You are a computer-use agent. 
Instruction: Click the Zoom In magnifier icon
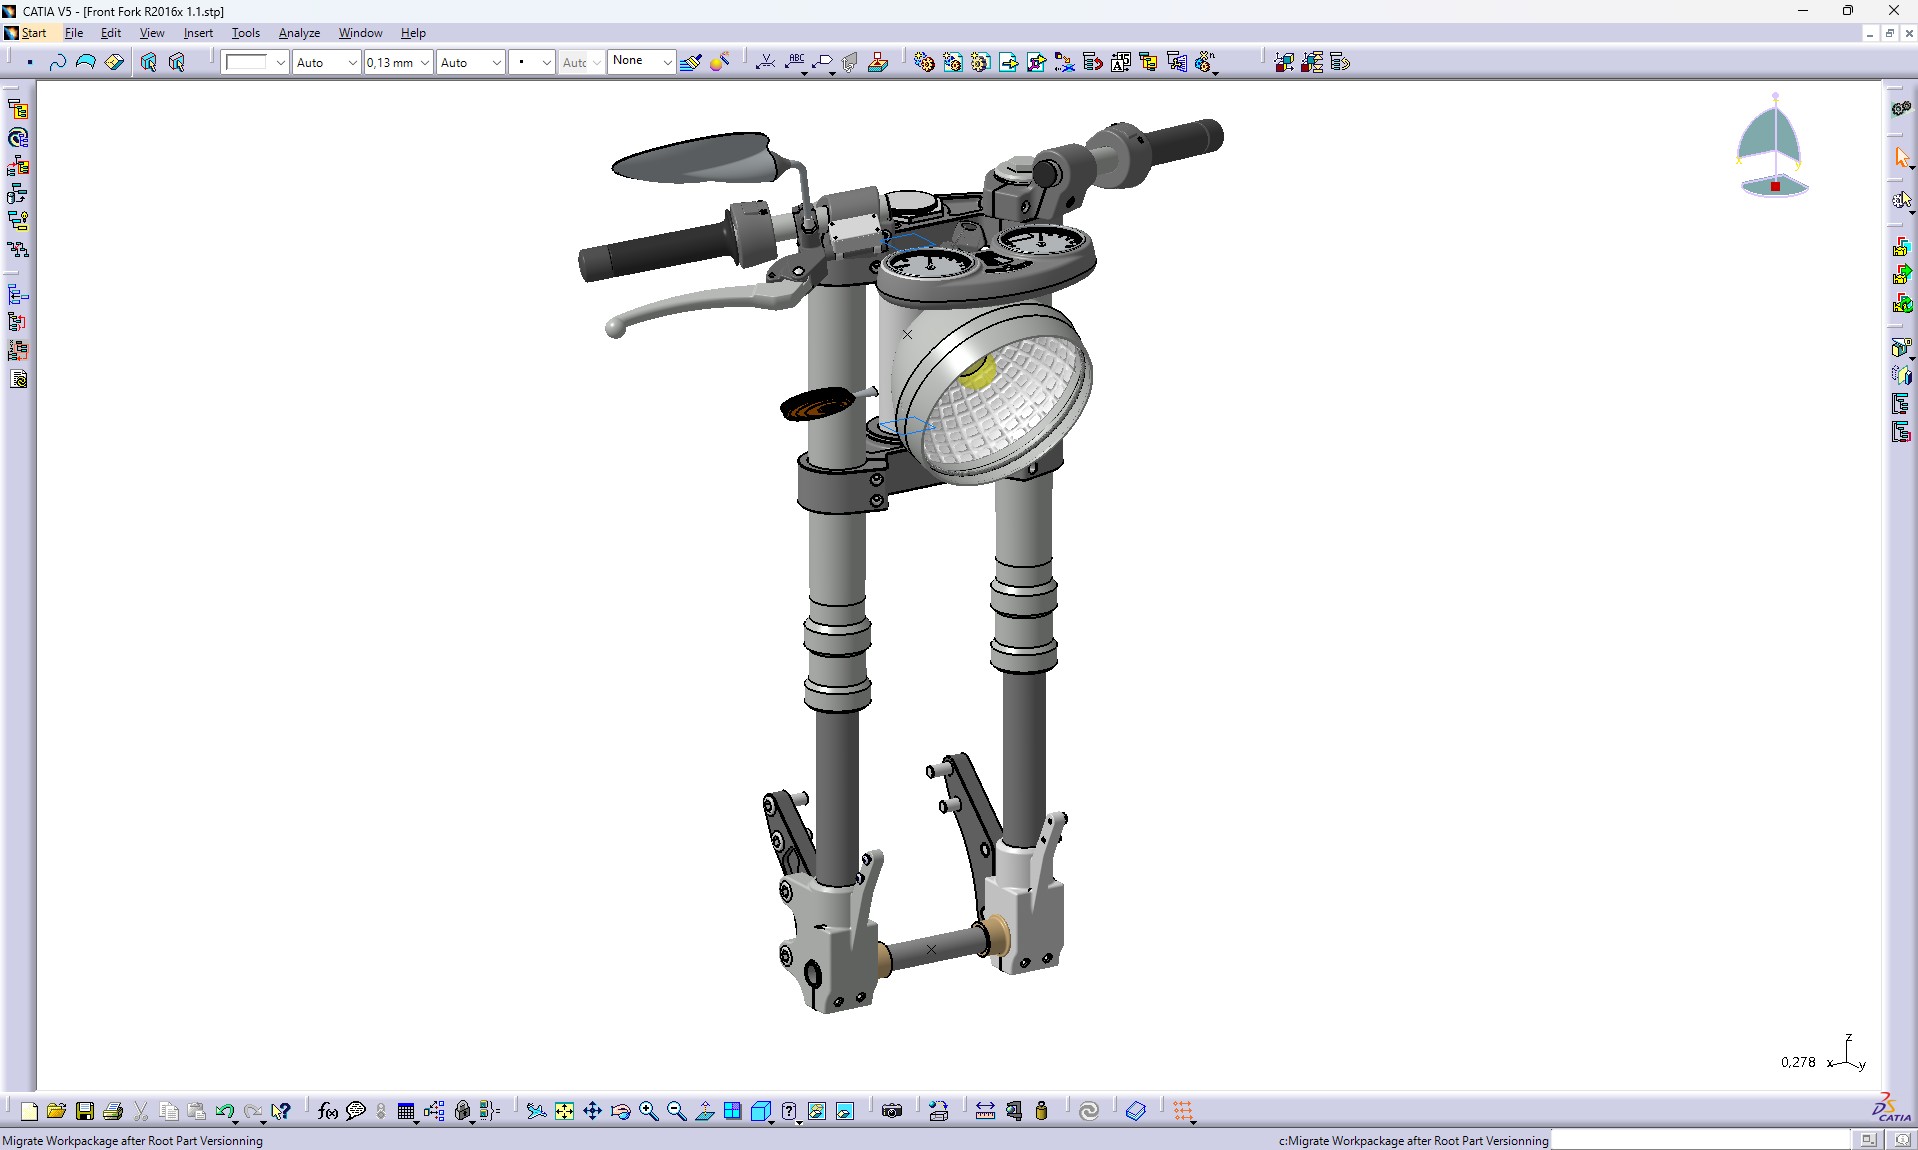click(648, 1111)
